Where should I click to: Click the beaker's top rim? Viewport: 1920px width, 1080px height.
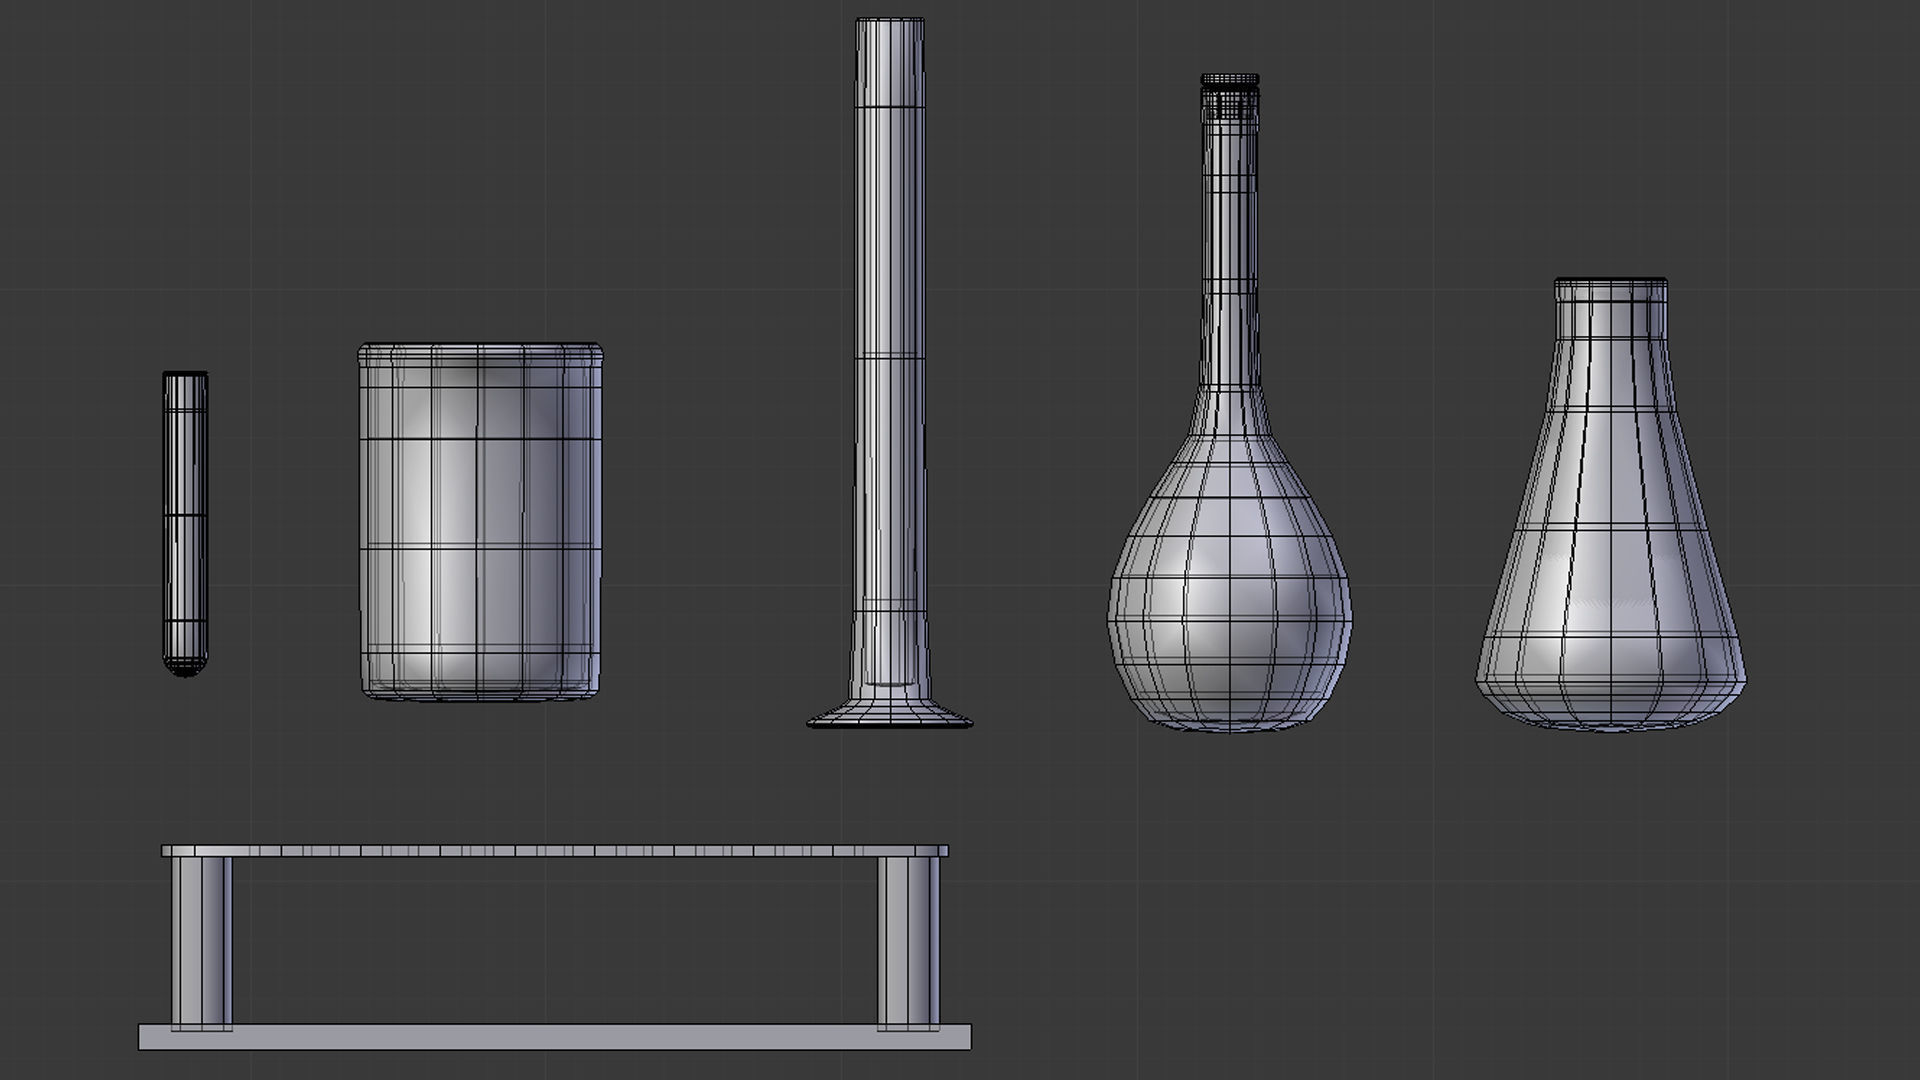point(480,349)
